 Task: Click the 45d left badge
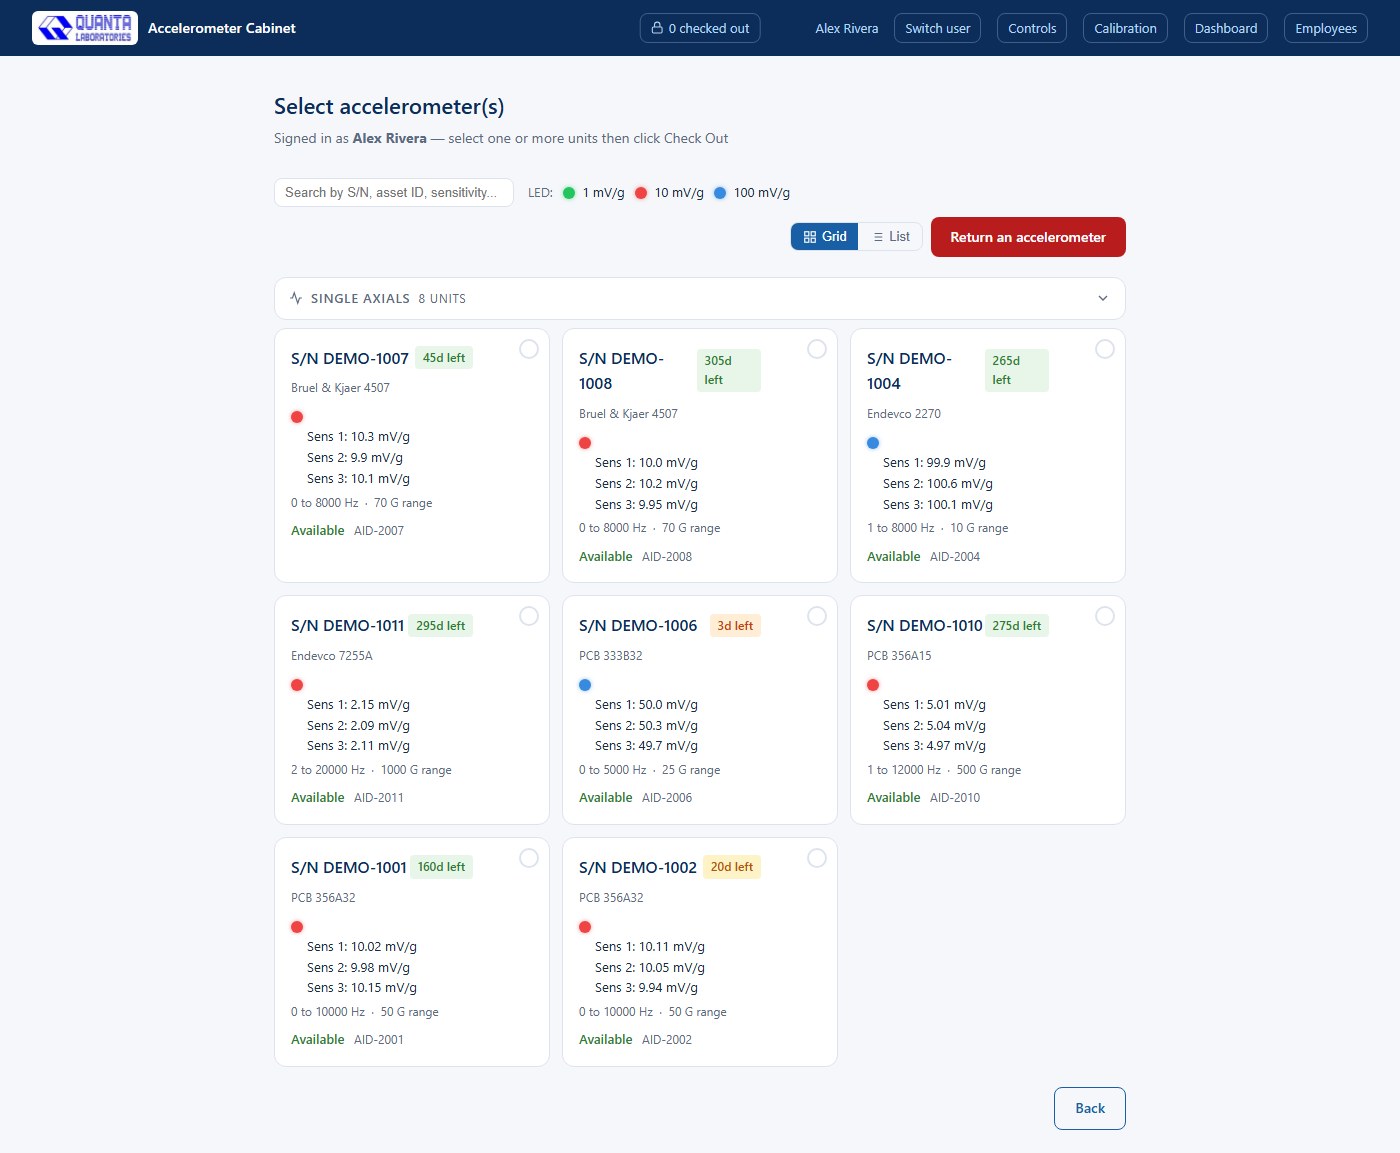pyautogui.click(x=444, y=358)
